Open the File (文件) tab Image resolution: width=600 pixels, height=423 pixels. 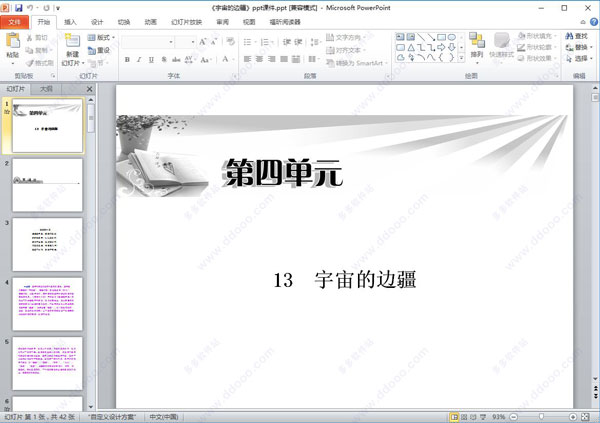[x=14, y=22]
